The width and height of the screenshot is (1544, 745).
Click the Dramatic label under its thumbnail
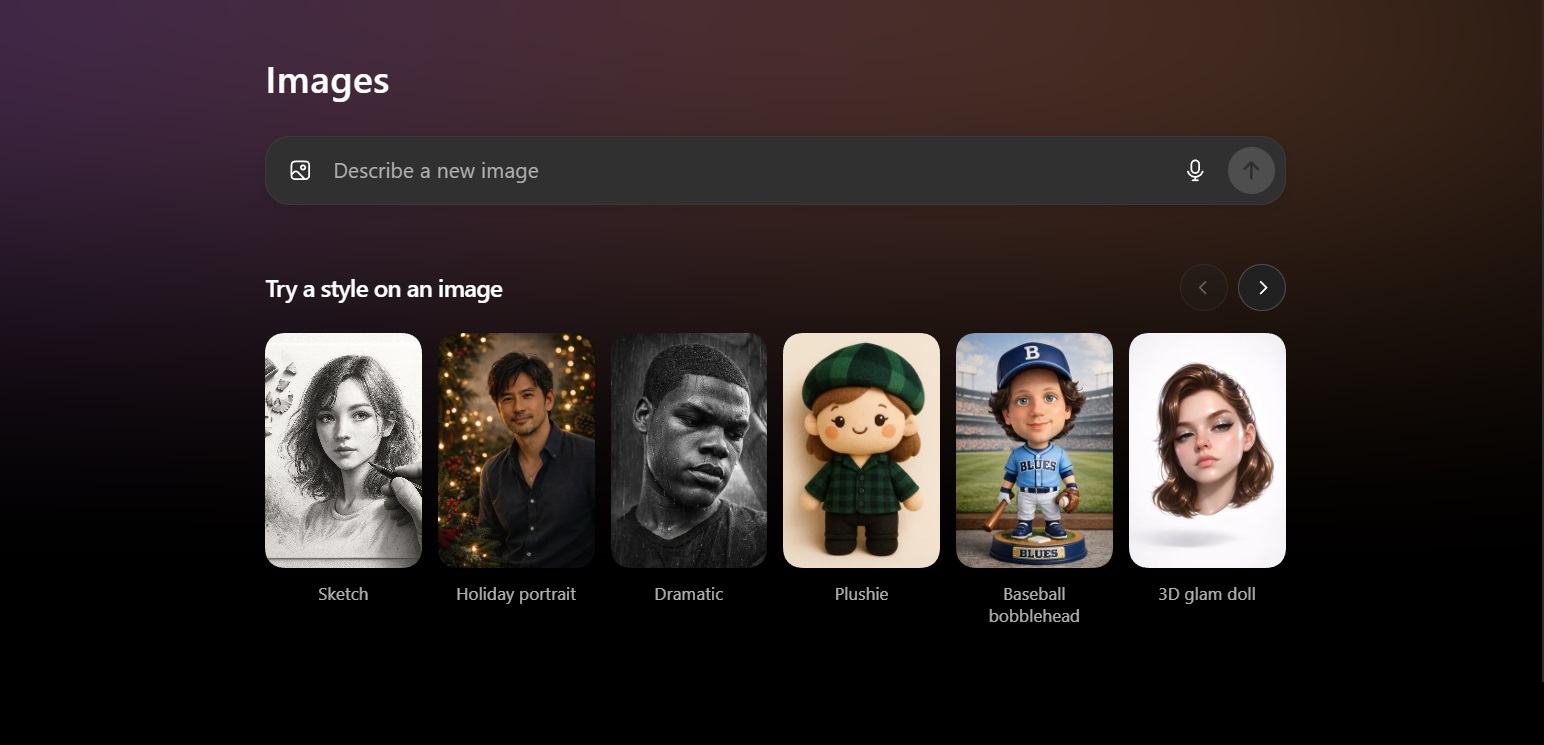pos(688,593)
